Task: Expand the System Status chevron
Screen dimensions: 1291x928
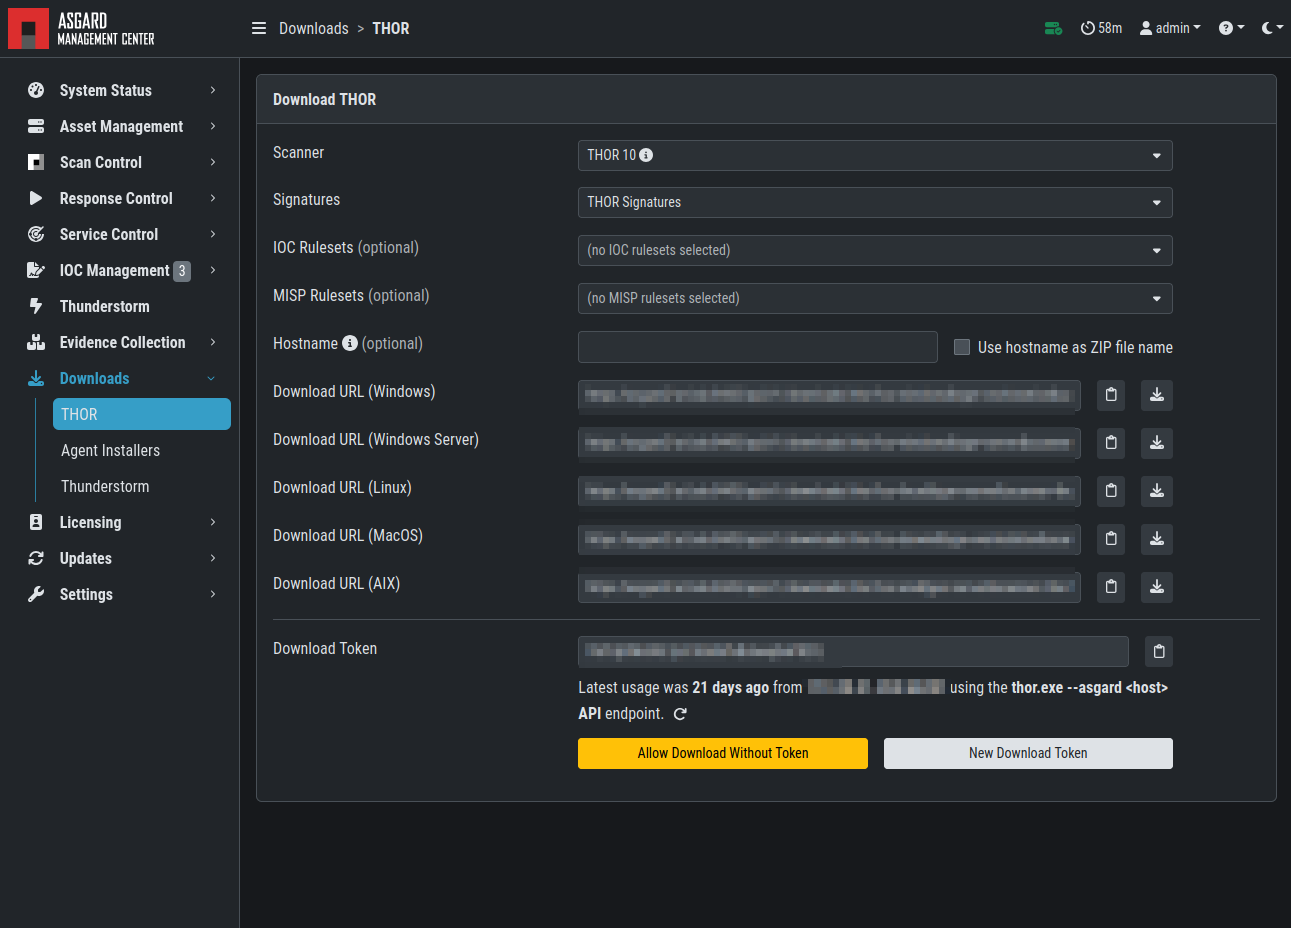Action: (x=213, y=90)
